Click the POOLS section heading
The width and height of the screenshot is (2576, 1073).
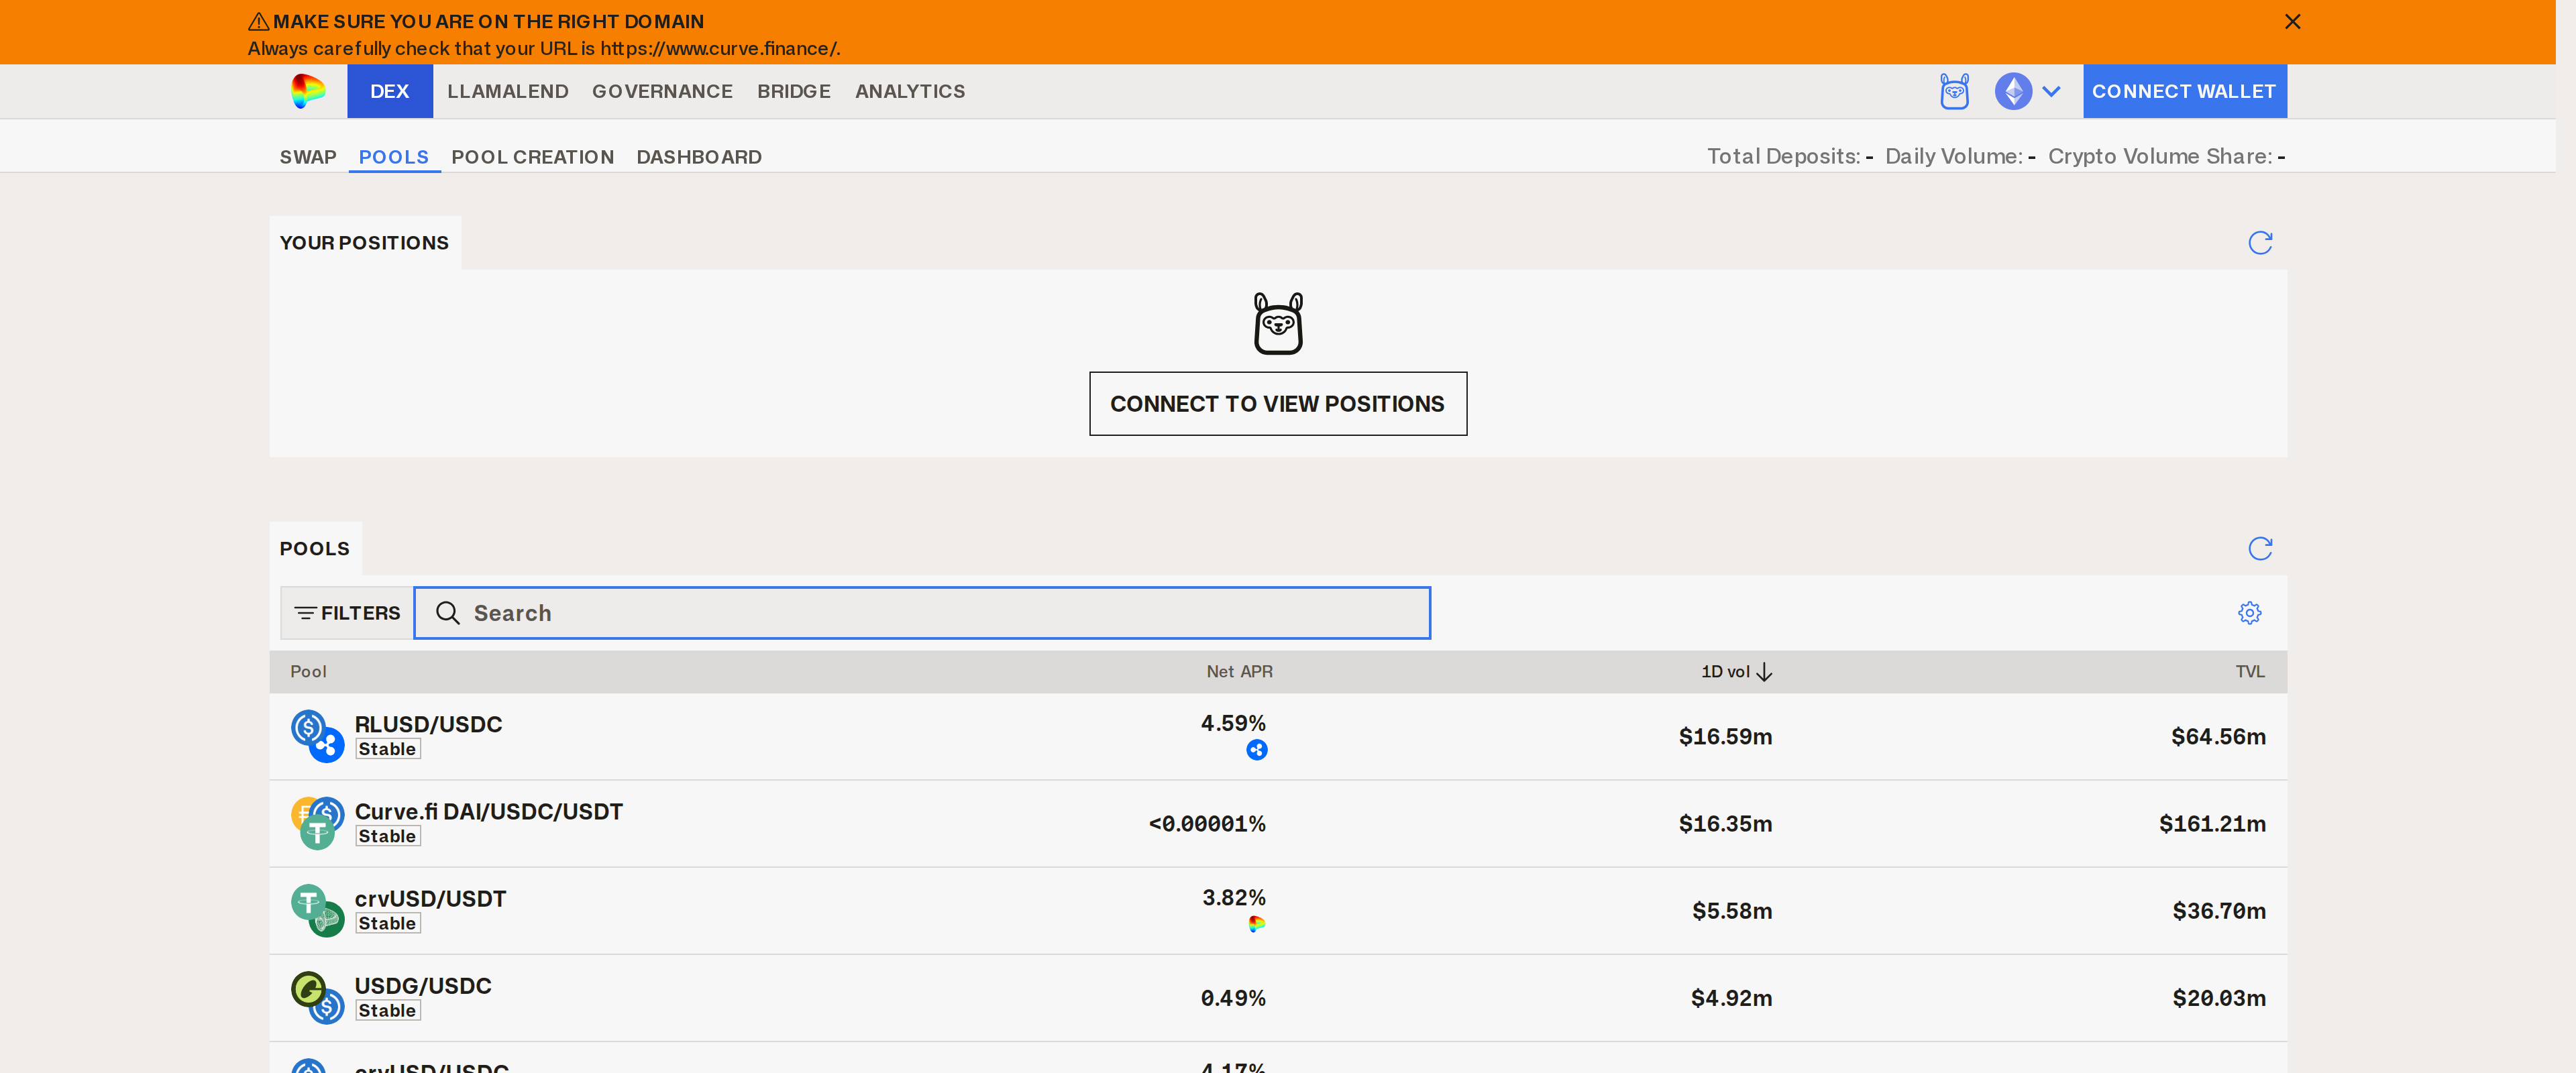coord(315,549)
